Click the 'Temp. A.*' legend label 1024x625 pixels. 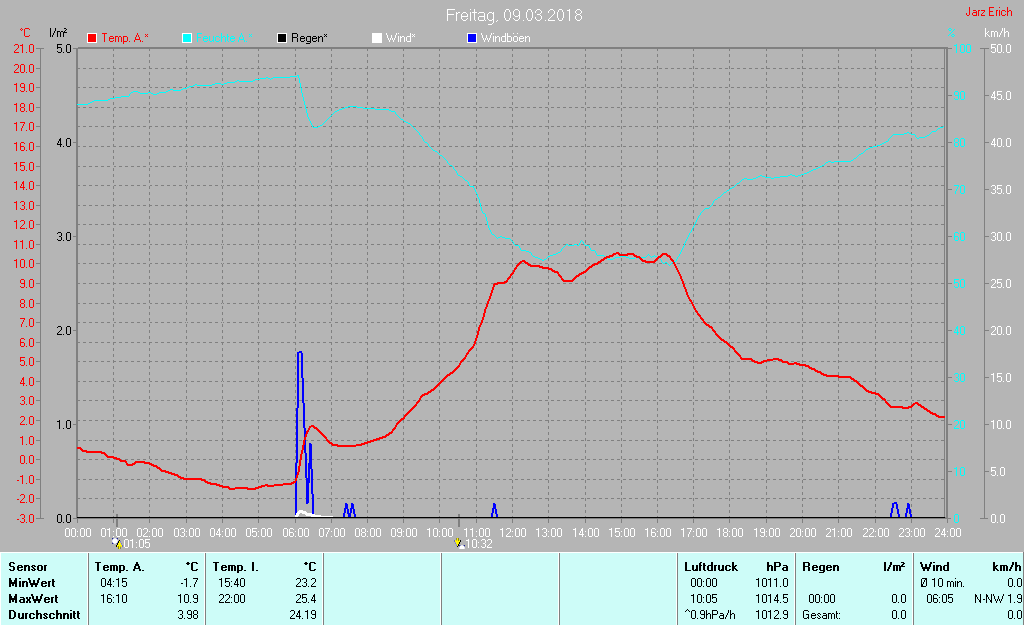click(125, 38)
